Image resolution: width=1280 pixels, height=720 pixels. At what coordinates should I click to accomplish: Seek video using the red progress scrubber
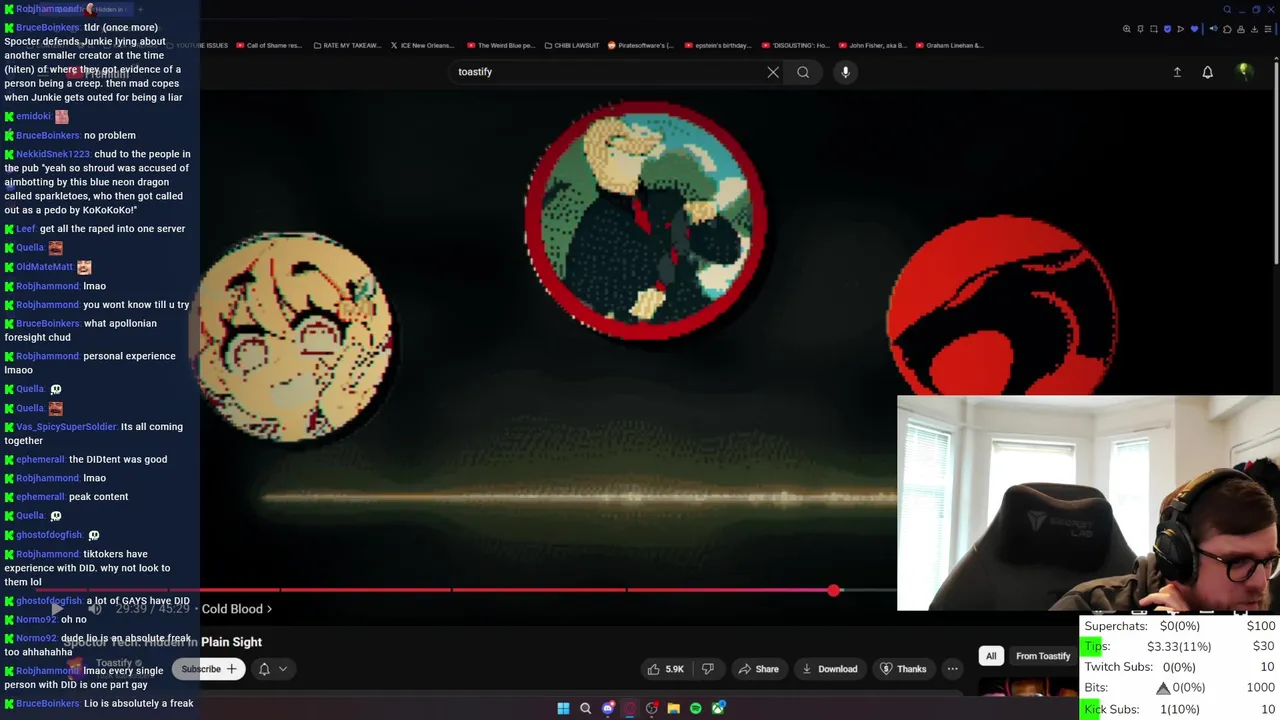834,591
